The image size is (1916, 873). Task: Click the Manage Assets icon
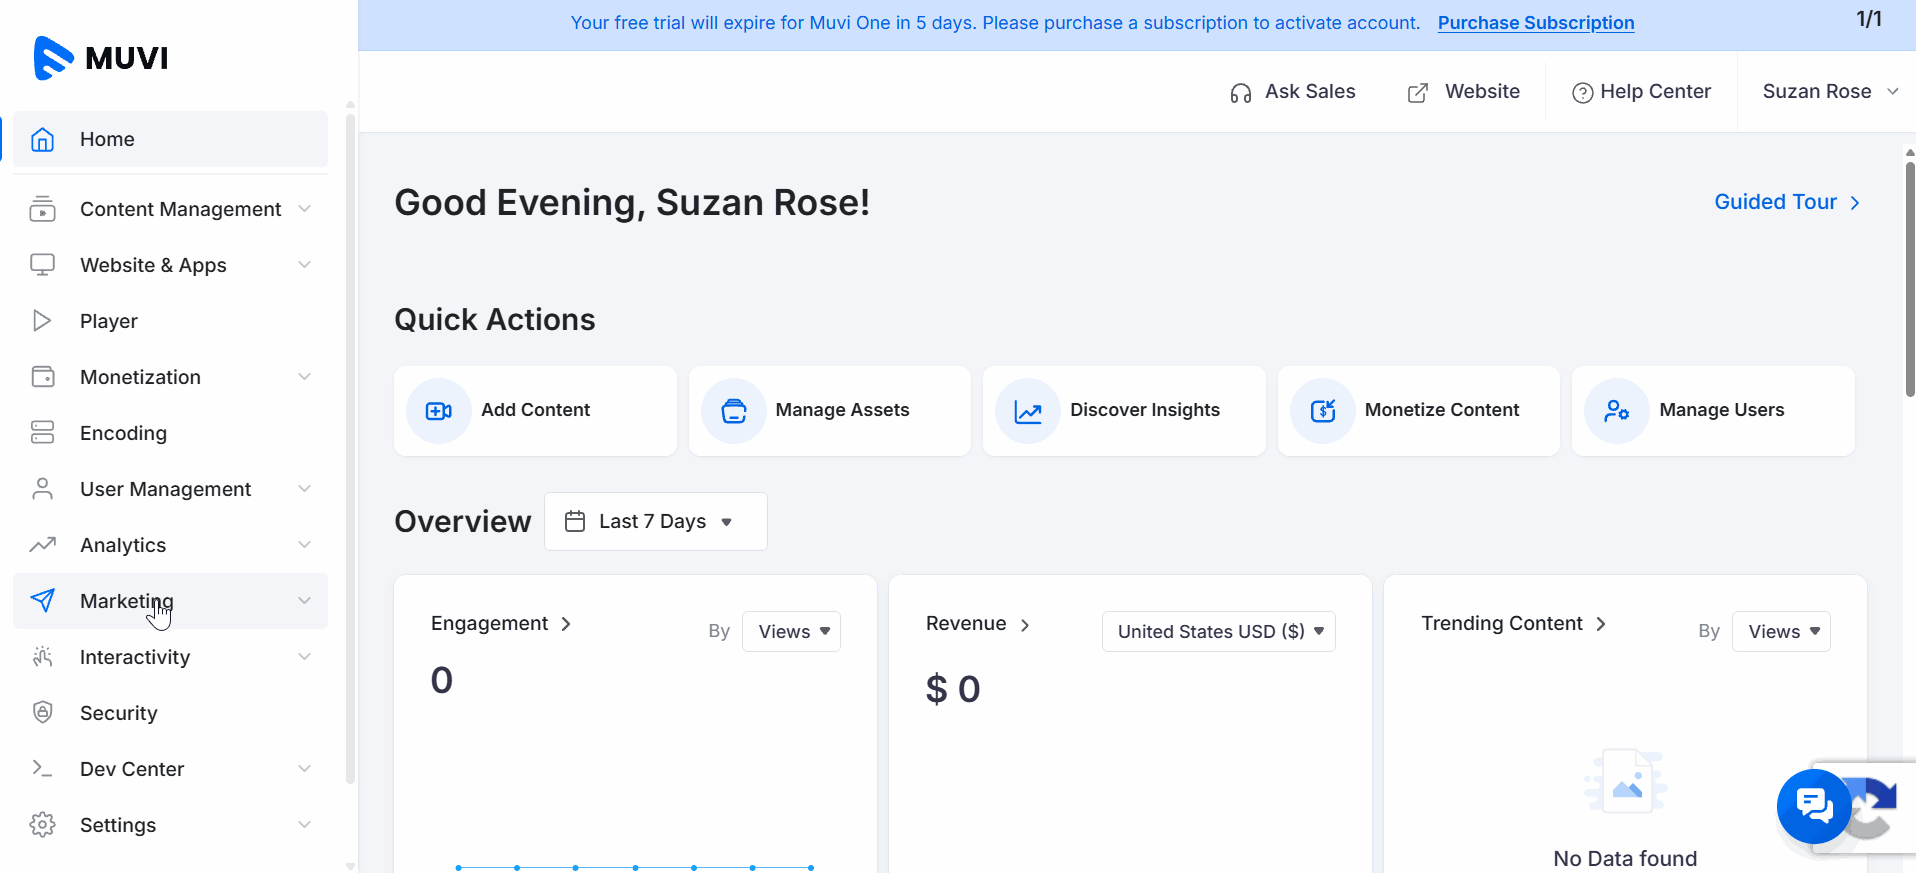(734, 411)
